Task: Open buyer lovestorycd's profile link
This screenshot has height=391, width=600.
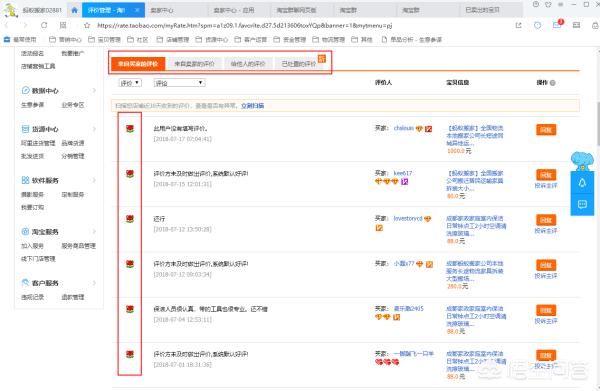Action: click(x=408, y=218)
